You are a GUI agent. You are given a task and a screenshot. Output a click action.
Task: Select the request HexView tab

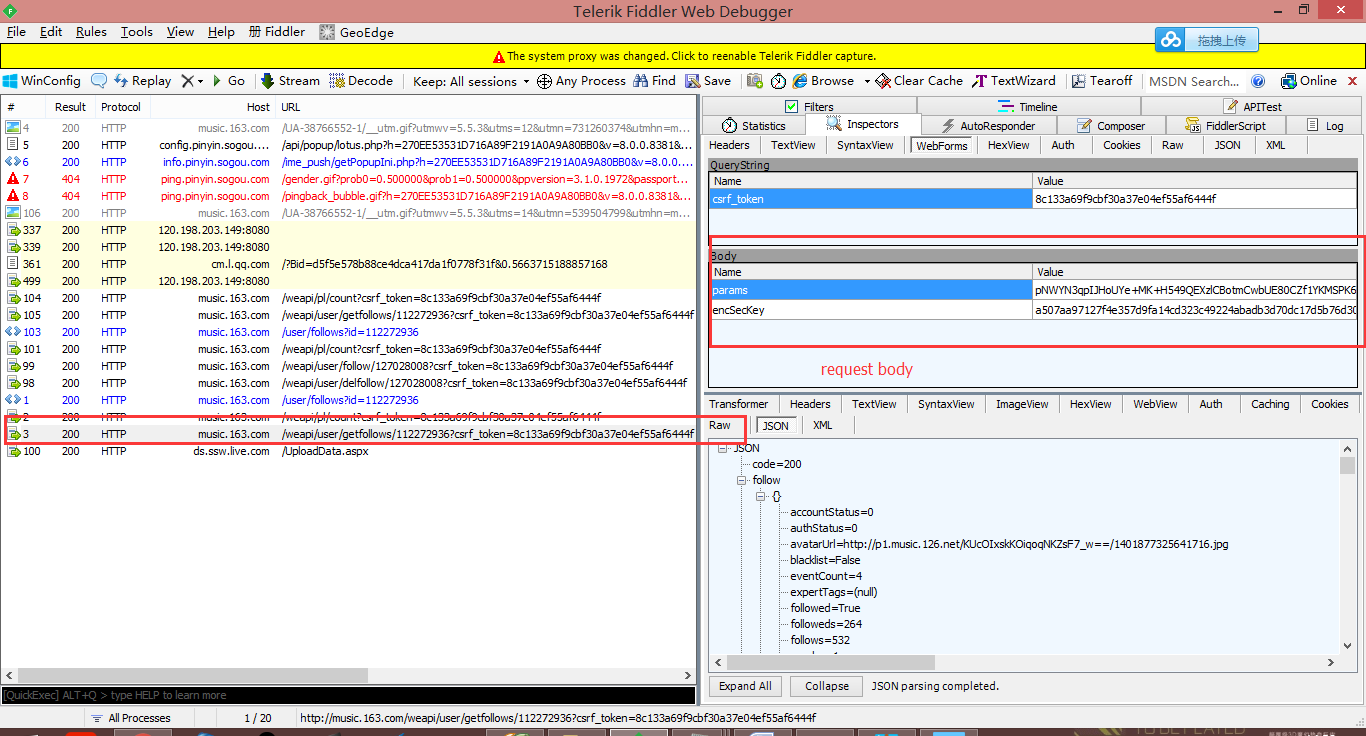tap(1008, 145)
